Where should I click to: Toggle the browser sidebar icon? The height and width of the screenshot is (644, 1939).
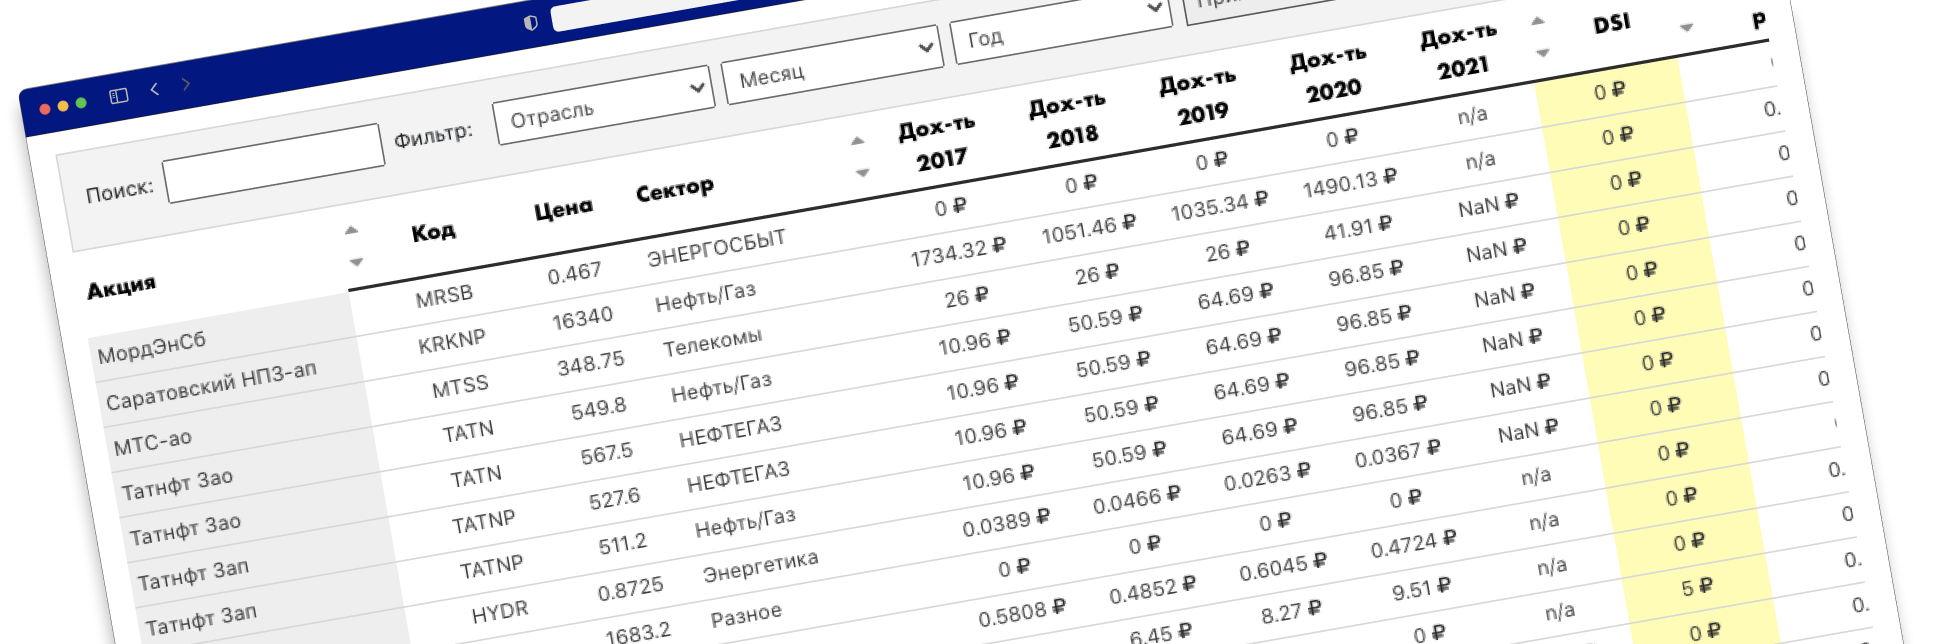tap(119, 96)
